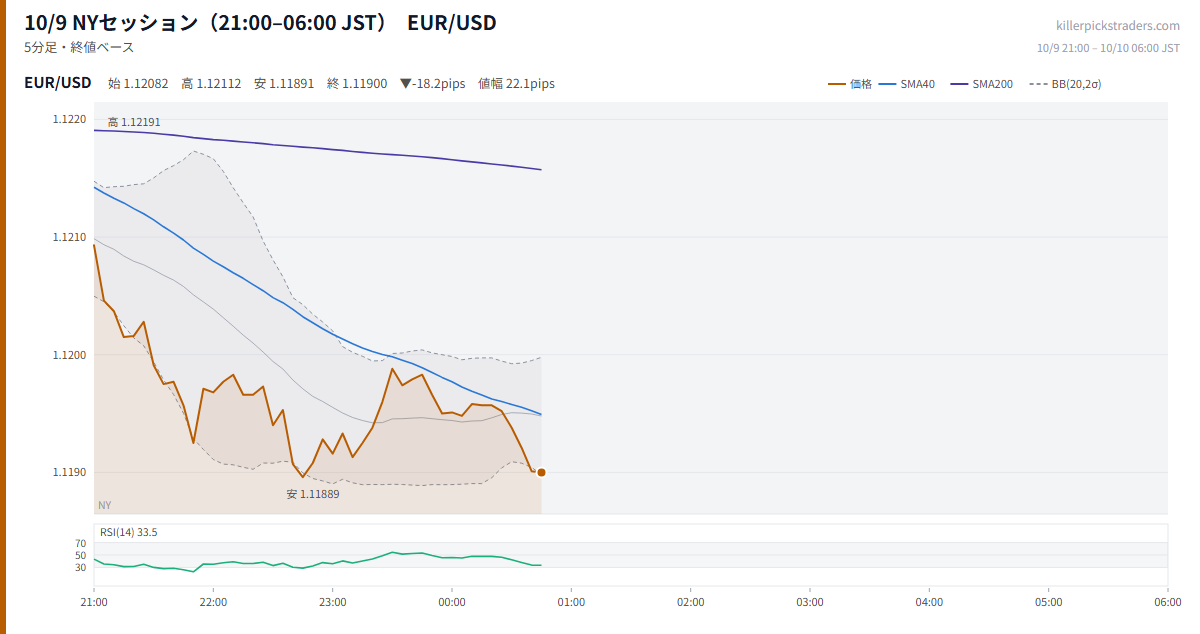Toggle the SMA40 legend item
Screen dimensions: 1200x634
tap(907, 84)
